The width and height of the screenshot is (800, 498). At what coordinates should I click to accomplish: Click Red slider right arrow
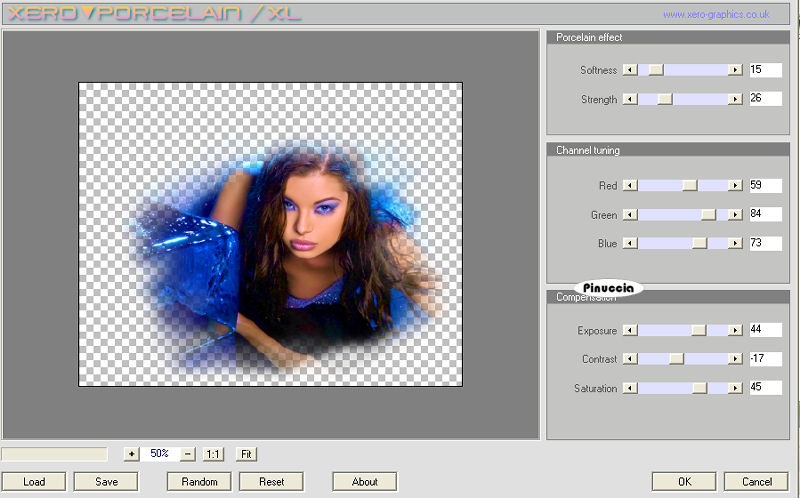735,185
